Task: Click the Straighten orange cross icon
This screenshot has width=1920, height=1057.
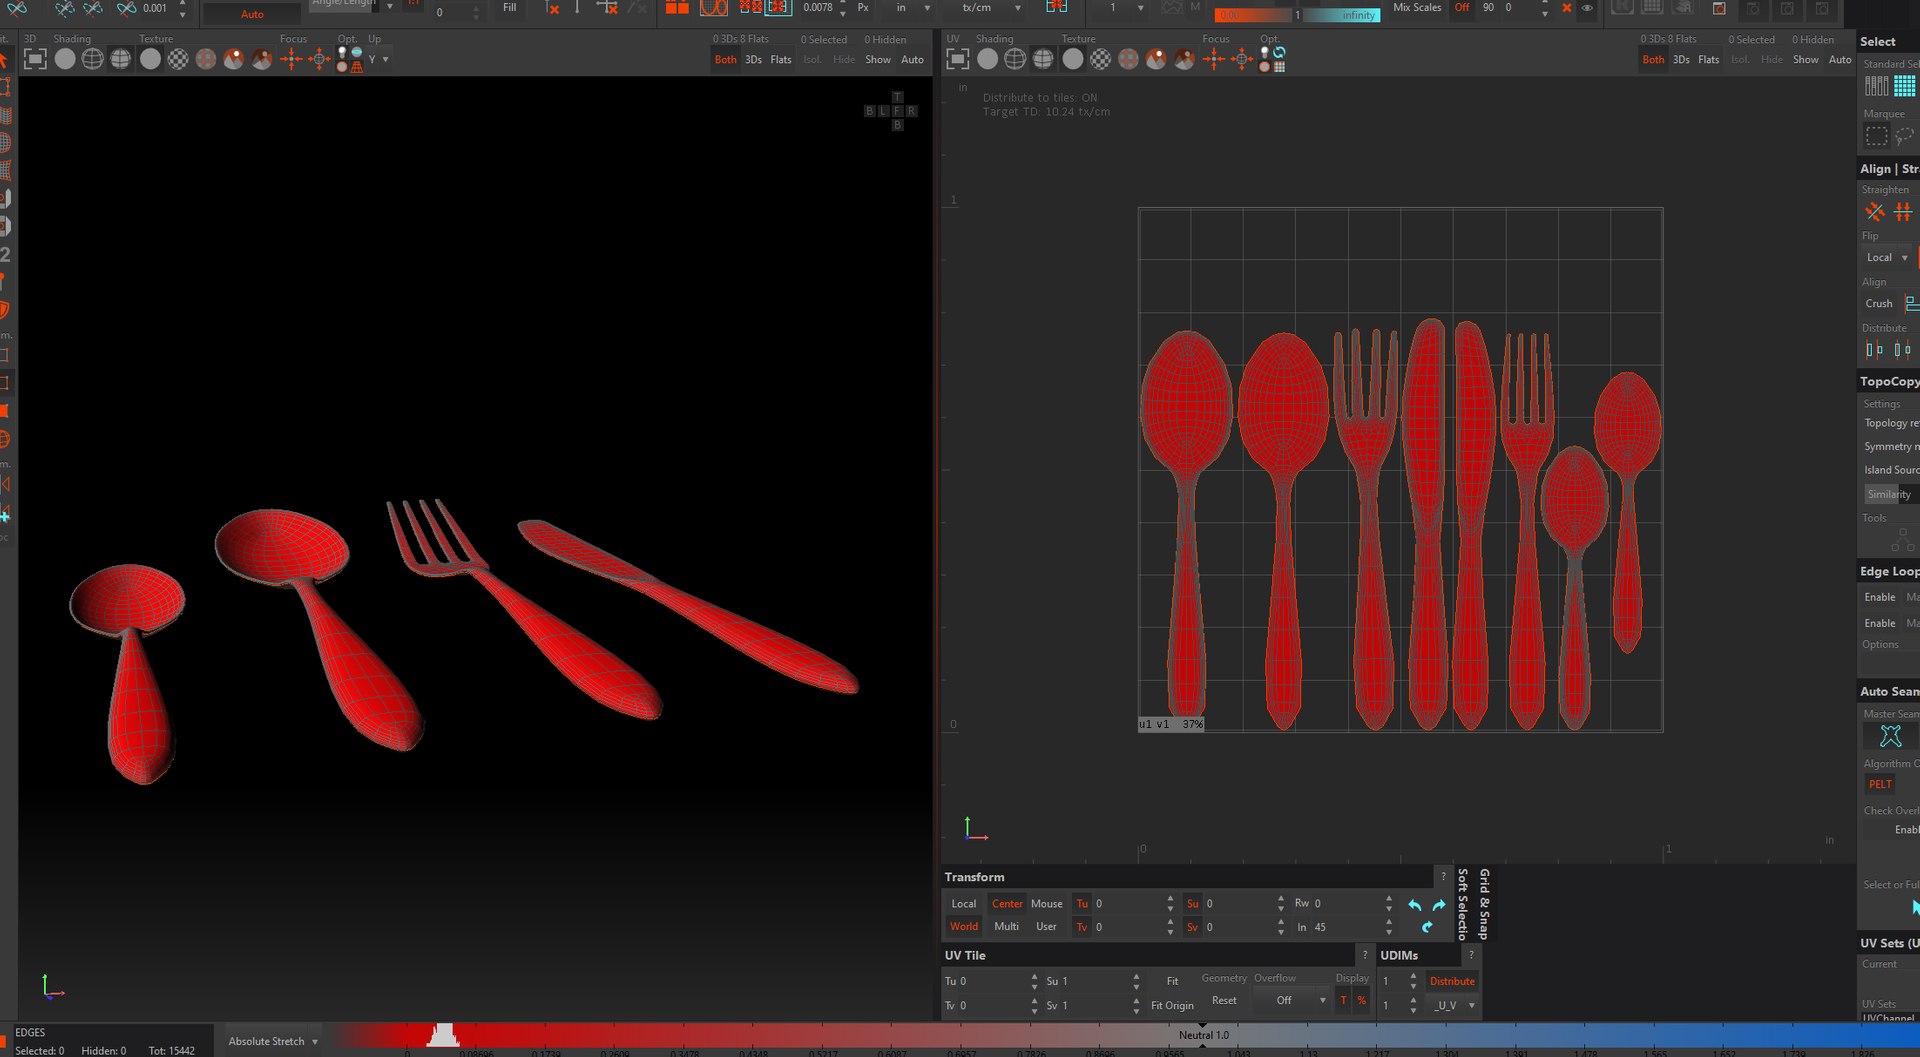Action: tap(1875, 212)
